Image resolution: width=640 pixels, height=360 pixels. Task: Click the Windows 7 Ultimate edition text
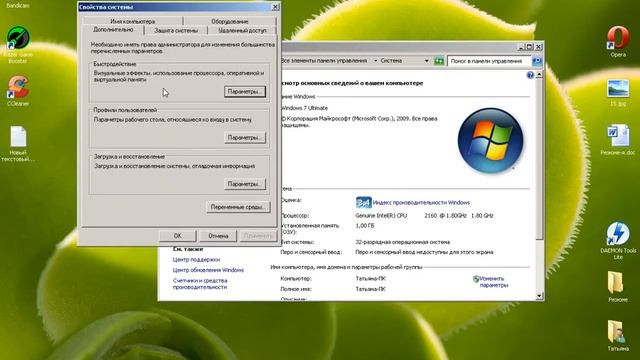click(304, 108)
